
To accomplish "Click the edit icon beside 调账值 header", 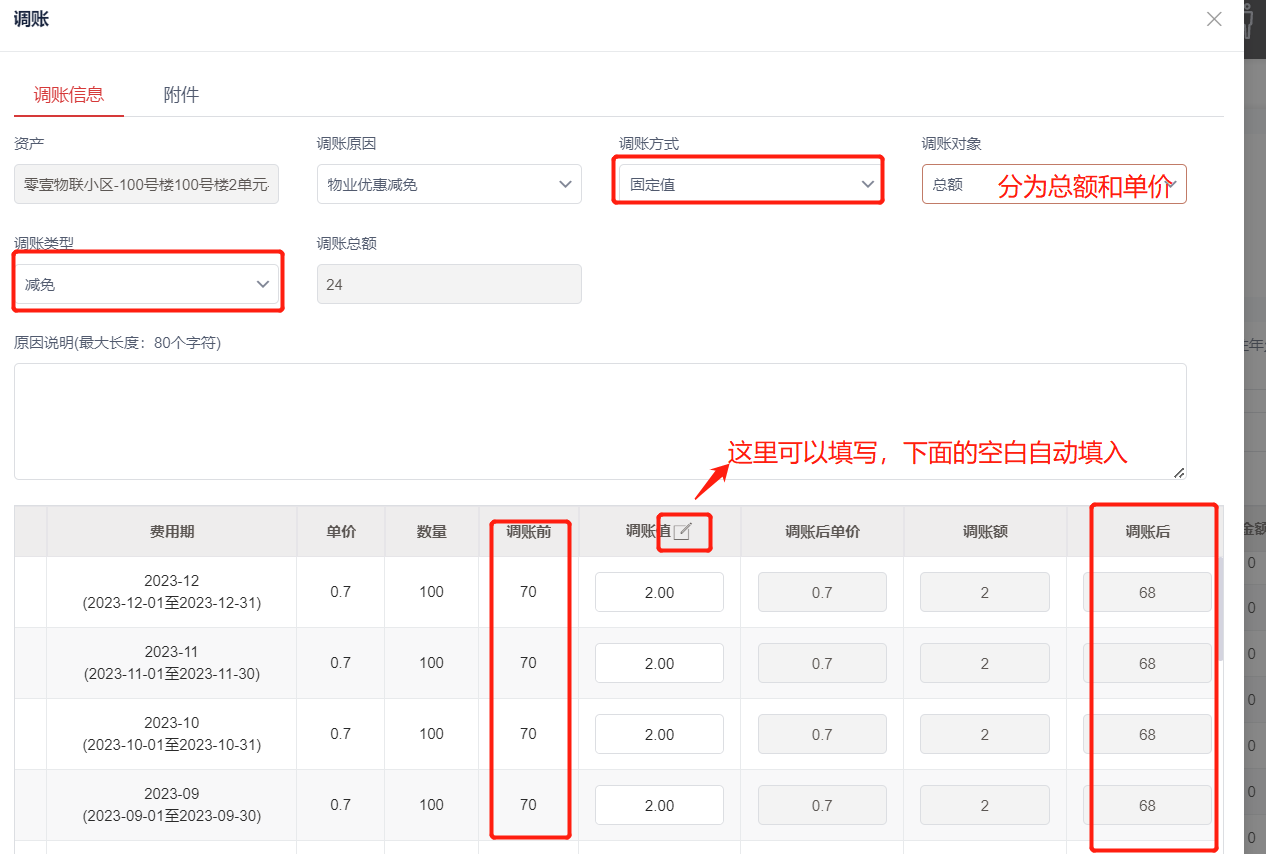I will [x=683, y=532].
